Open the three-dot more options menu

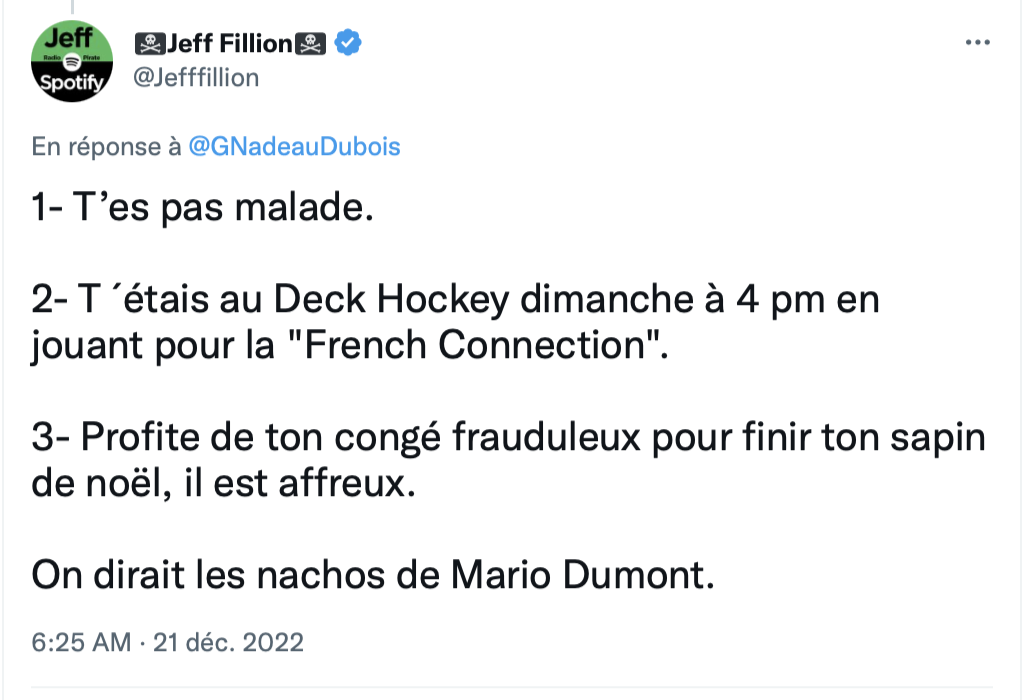pyautogui.click(x=977, y=42)
